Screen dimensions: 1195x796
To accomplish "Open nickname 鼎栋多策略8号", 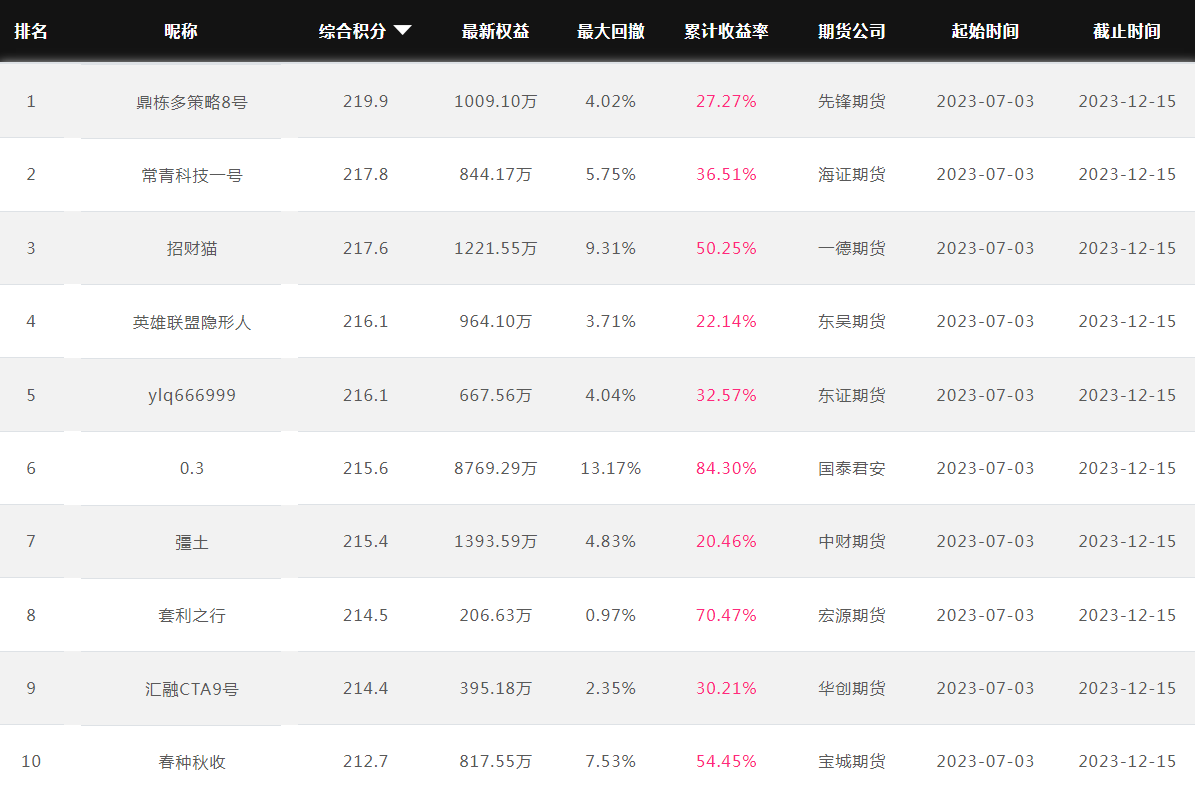I will 191,102.
